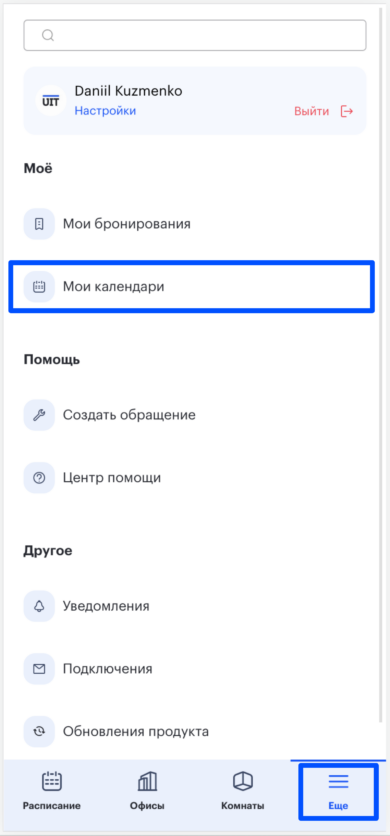This screenshot has height=836, width=390.
Task: Click the envelope icon for Подключения
Action: click(39, 669)
